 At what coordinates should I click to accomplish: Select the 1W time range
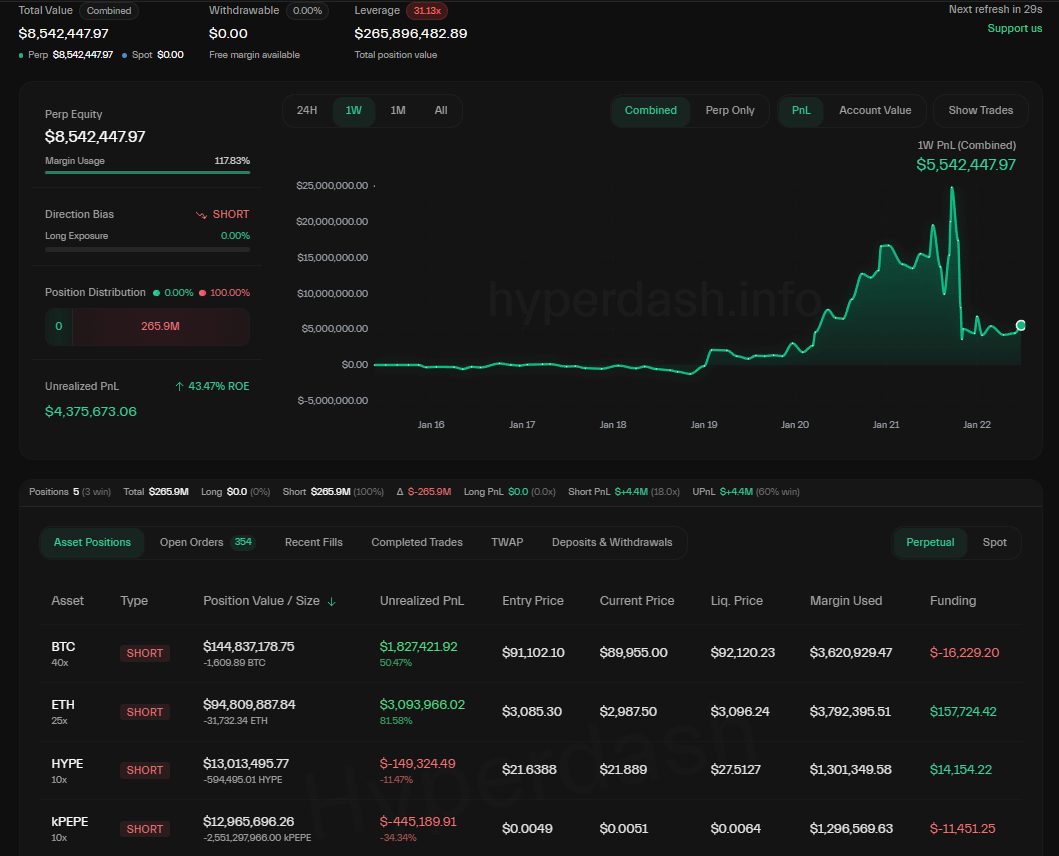[353, 110]
